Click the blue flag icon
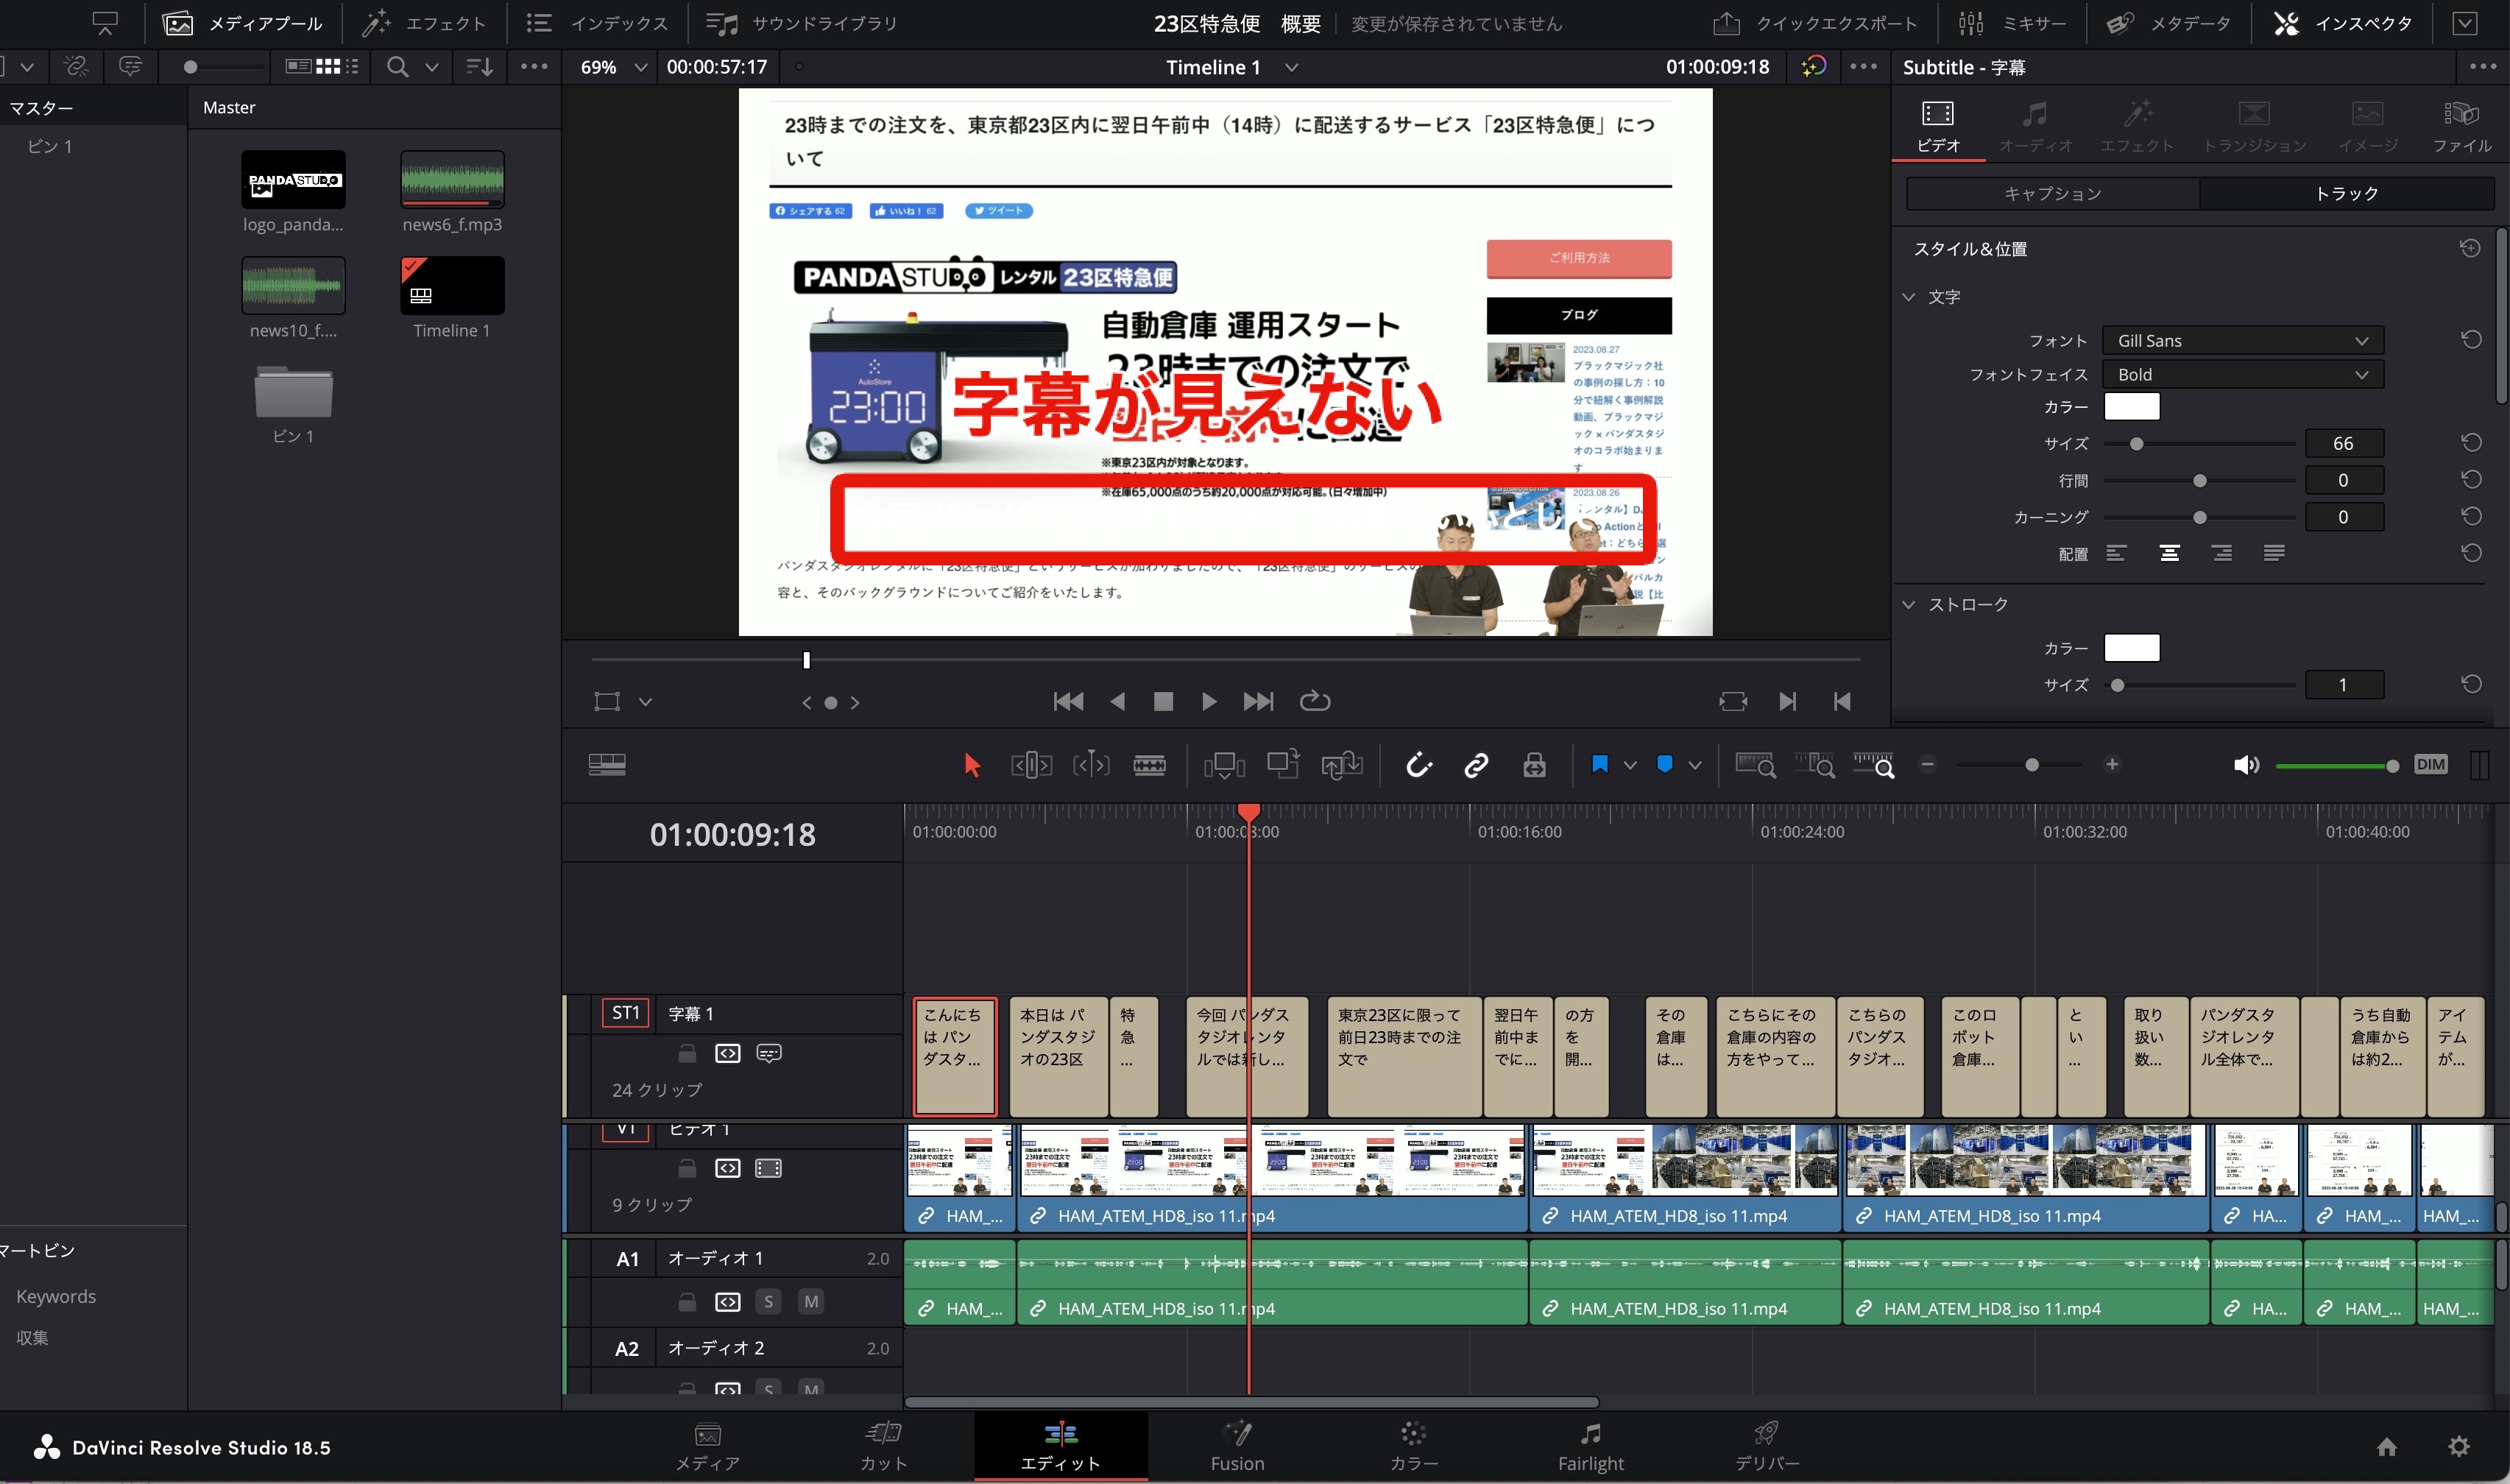The width and height of the screenshot is (2510, 1484). coord(1599,765)
